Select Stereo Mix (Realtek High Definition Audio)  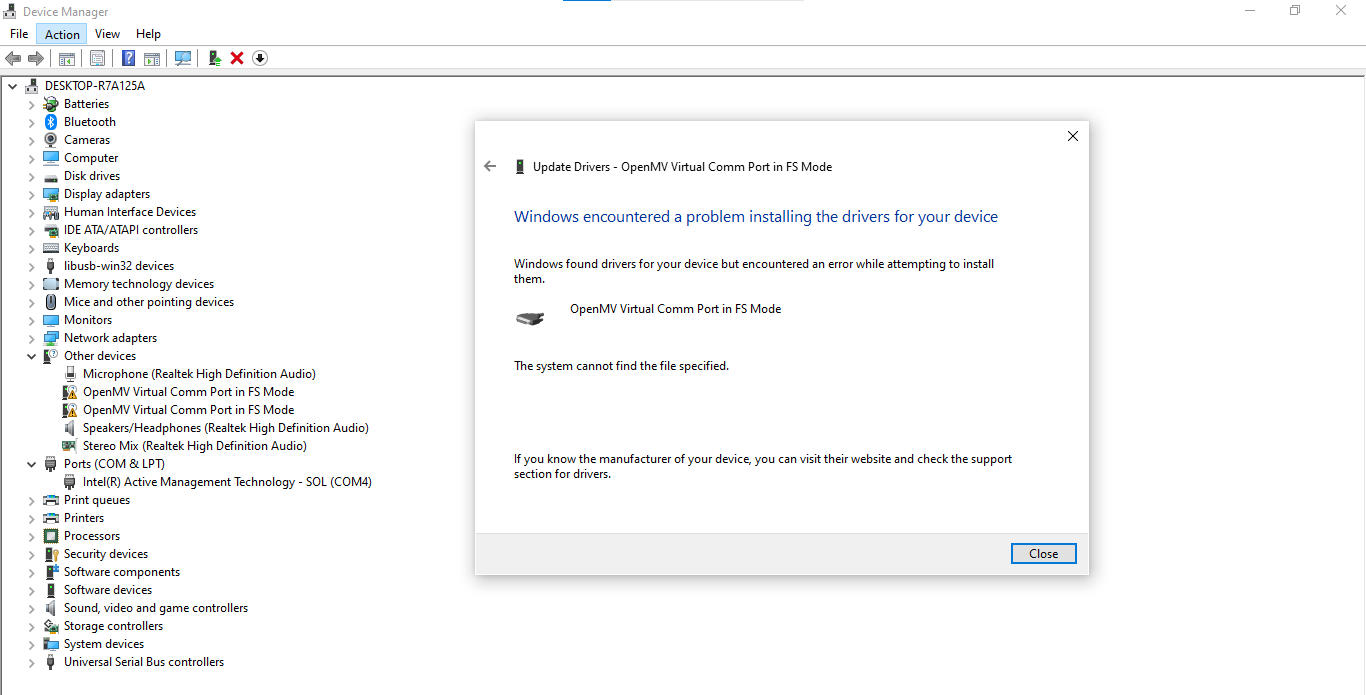tap(194, 446)
